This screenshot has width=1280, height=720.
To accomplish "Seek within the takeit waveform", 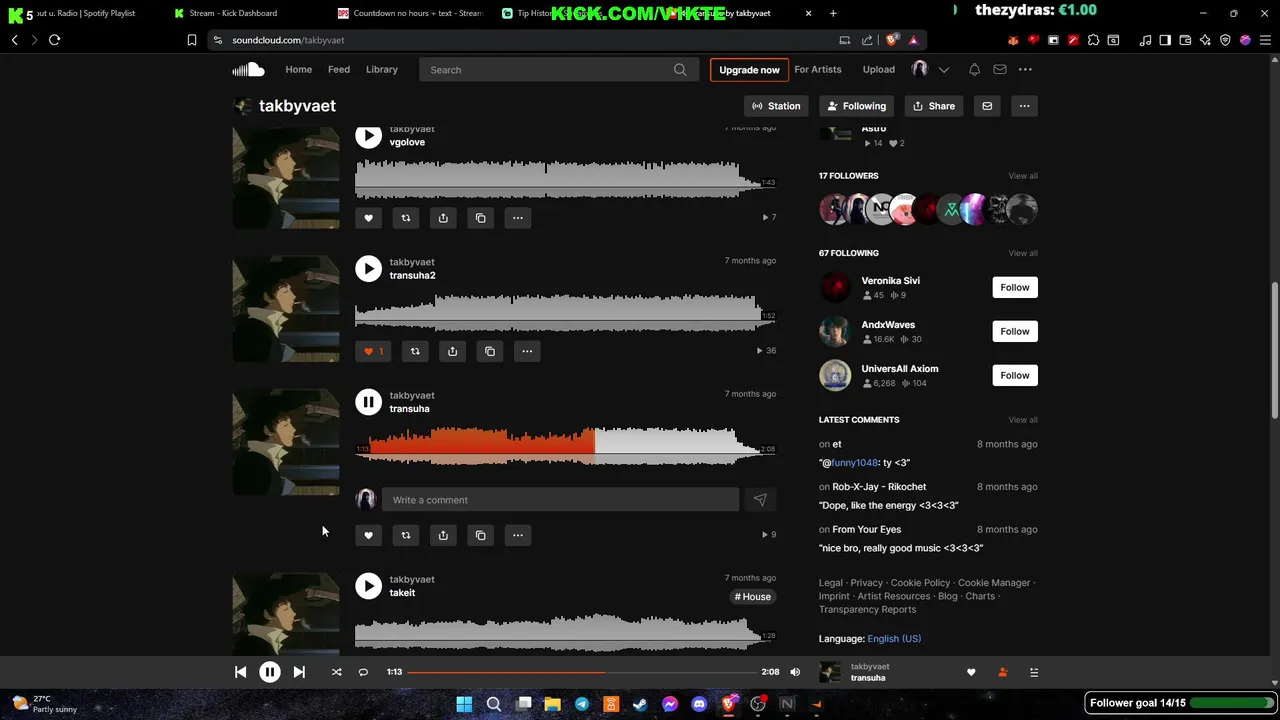I will [565, 632].
